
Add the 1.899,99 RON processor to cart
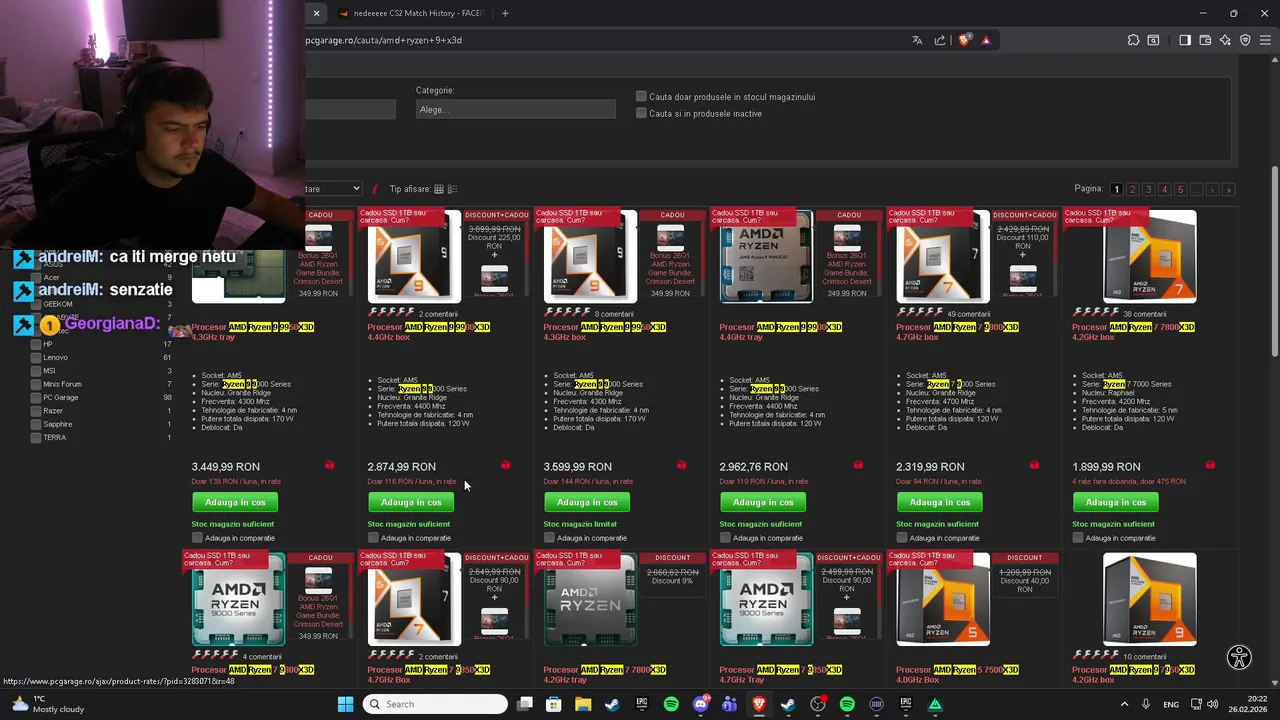point(1115,502)
